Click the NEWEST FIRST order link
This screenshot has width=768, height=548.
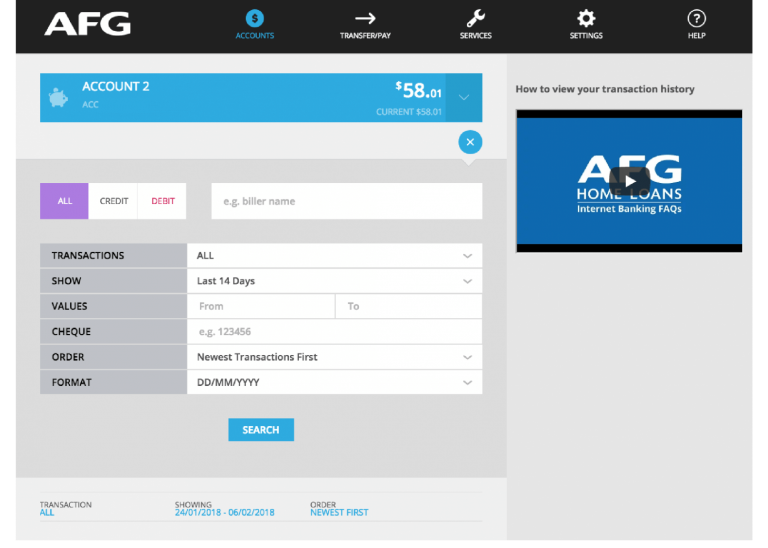click(x=339, y=513)
